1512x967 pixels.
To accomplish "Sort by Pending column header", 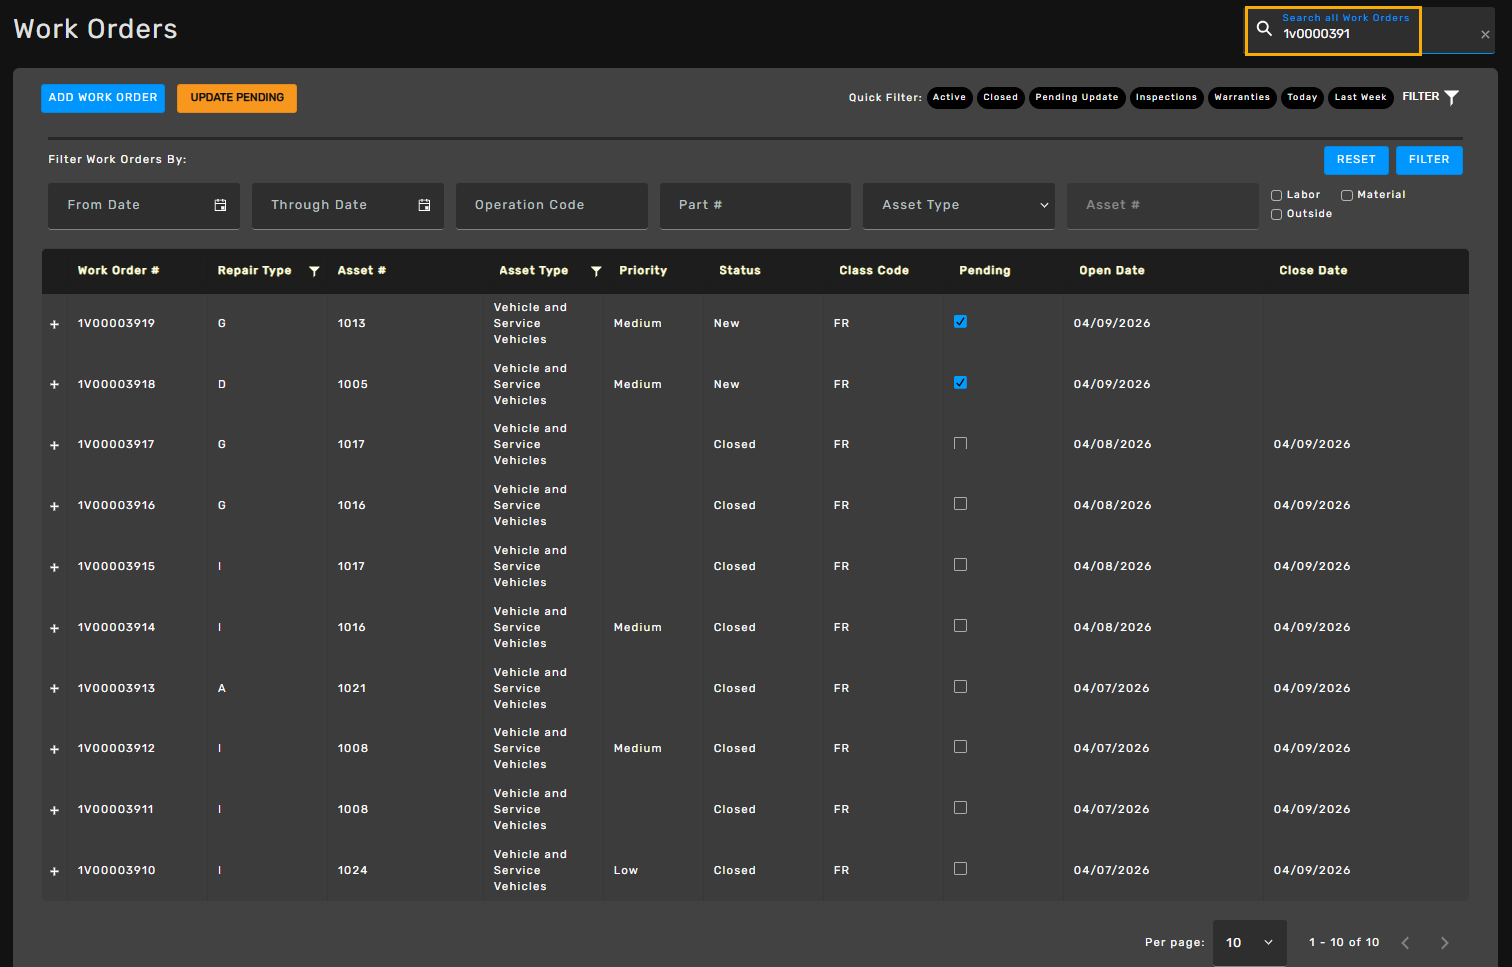I will [x=985, y=271].
